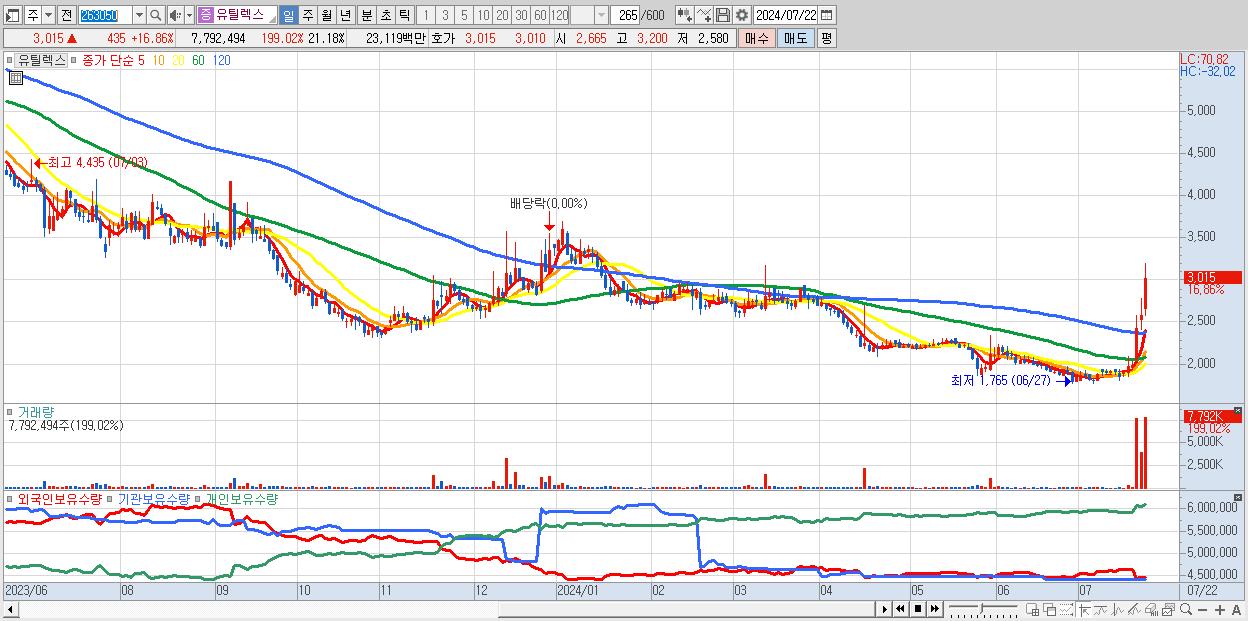Image resolution: width=1248 pixels, height=621 pixels.
Task: Click the stock search magnifier icon
Action: point(155,15)
